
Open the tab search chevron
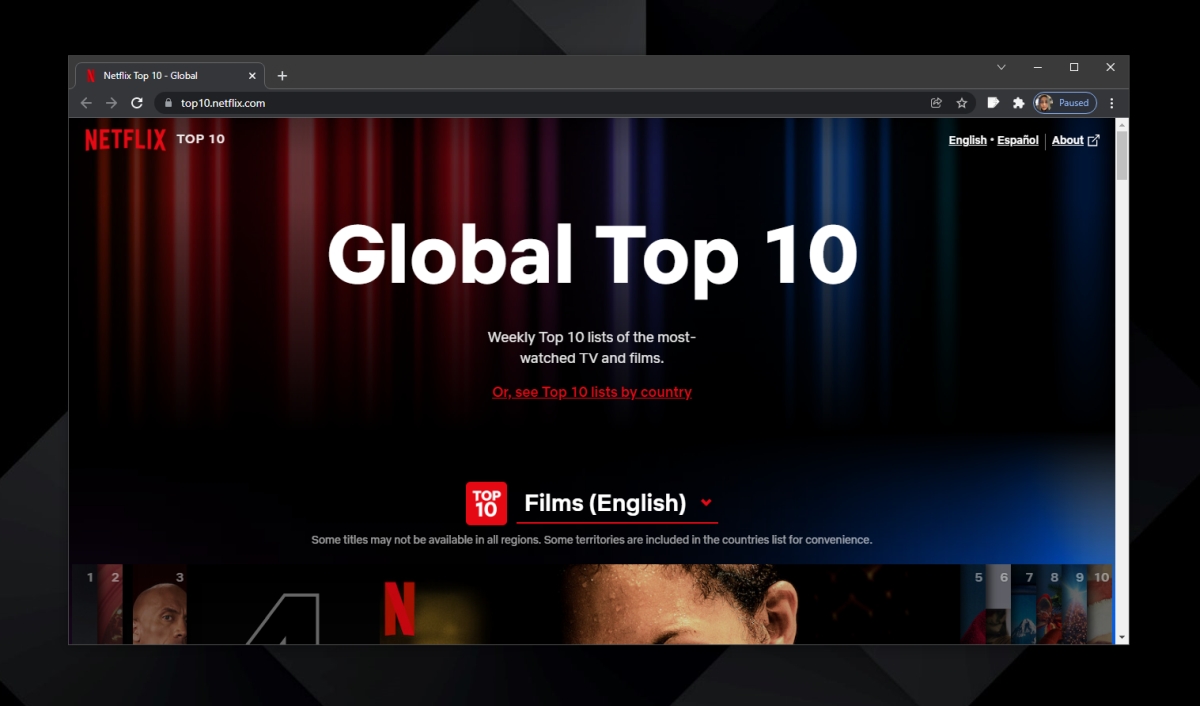tap(1001, 67)
